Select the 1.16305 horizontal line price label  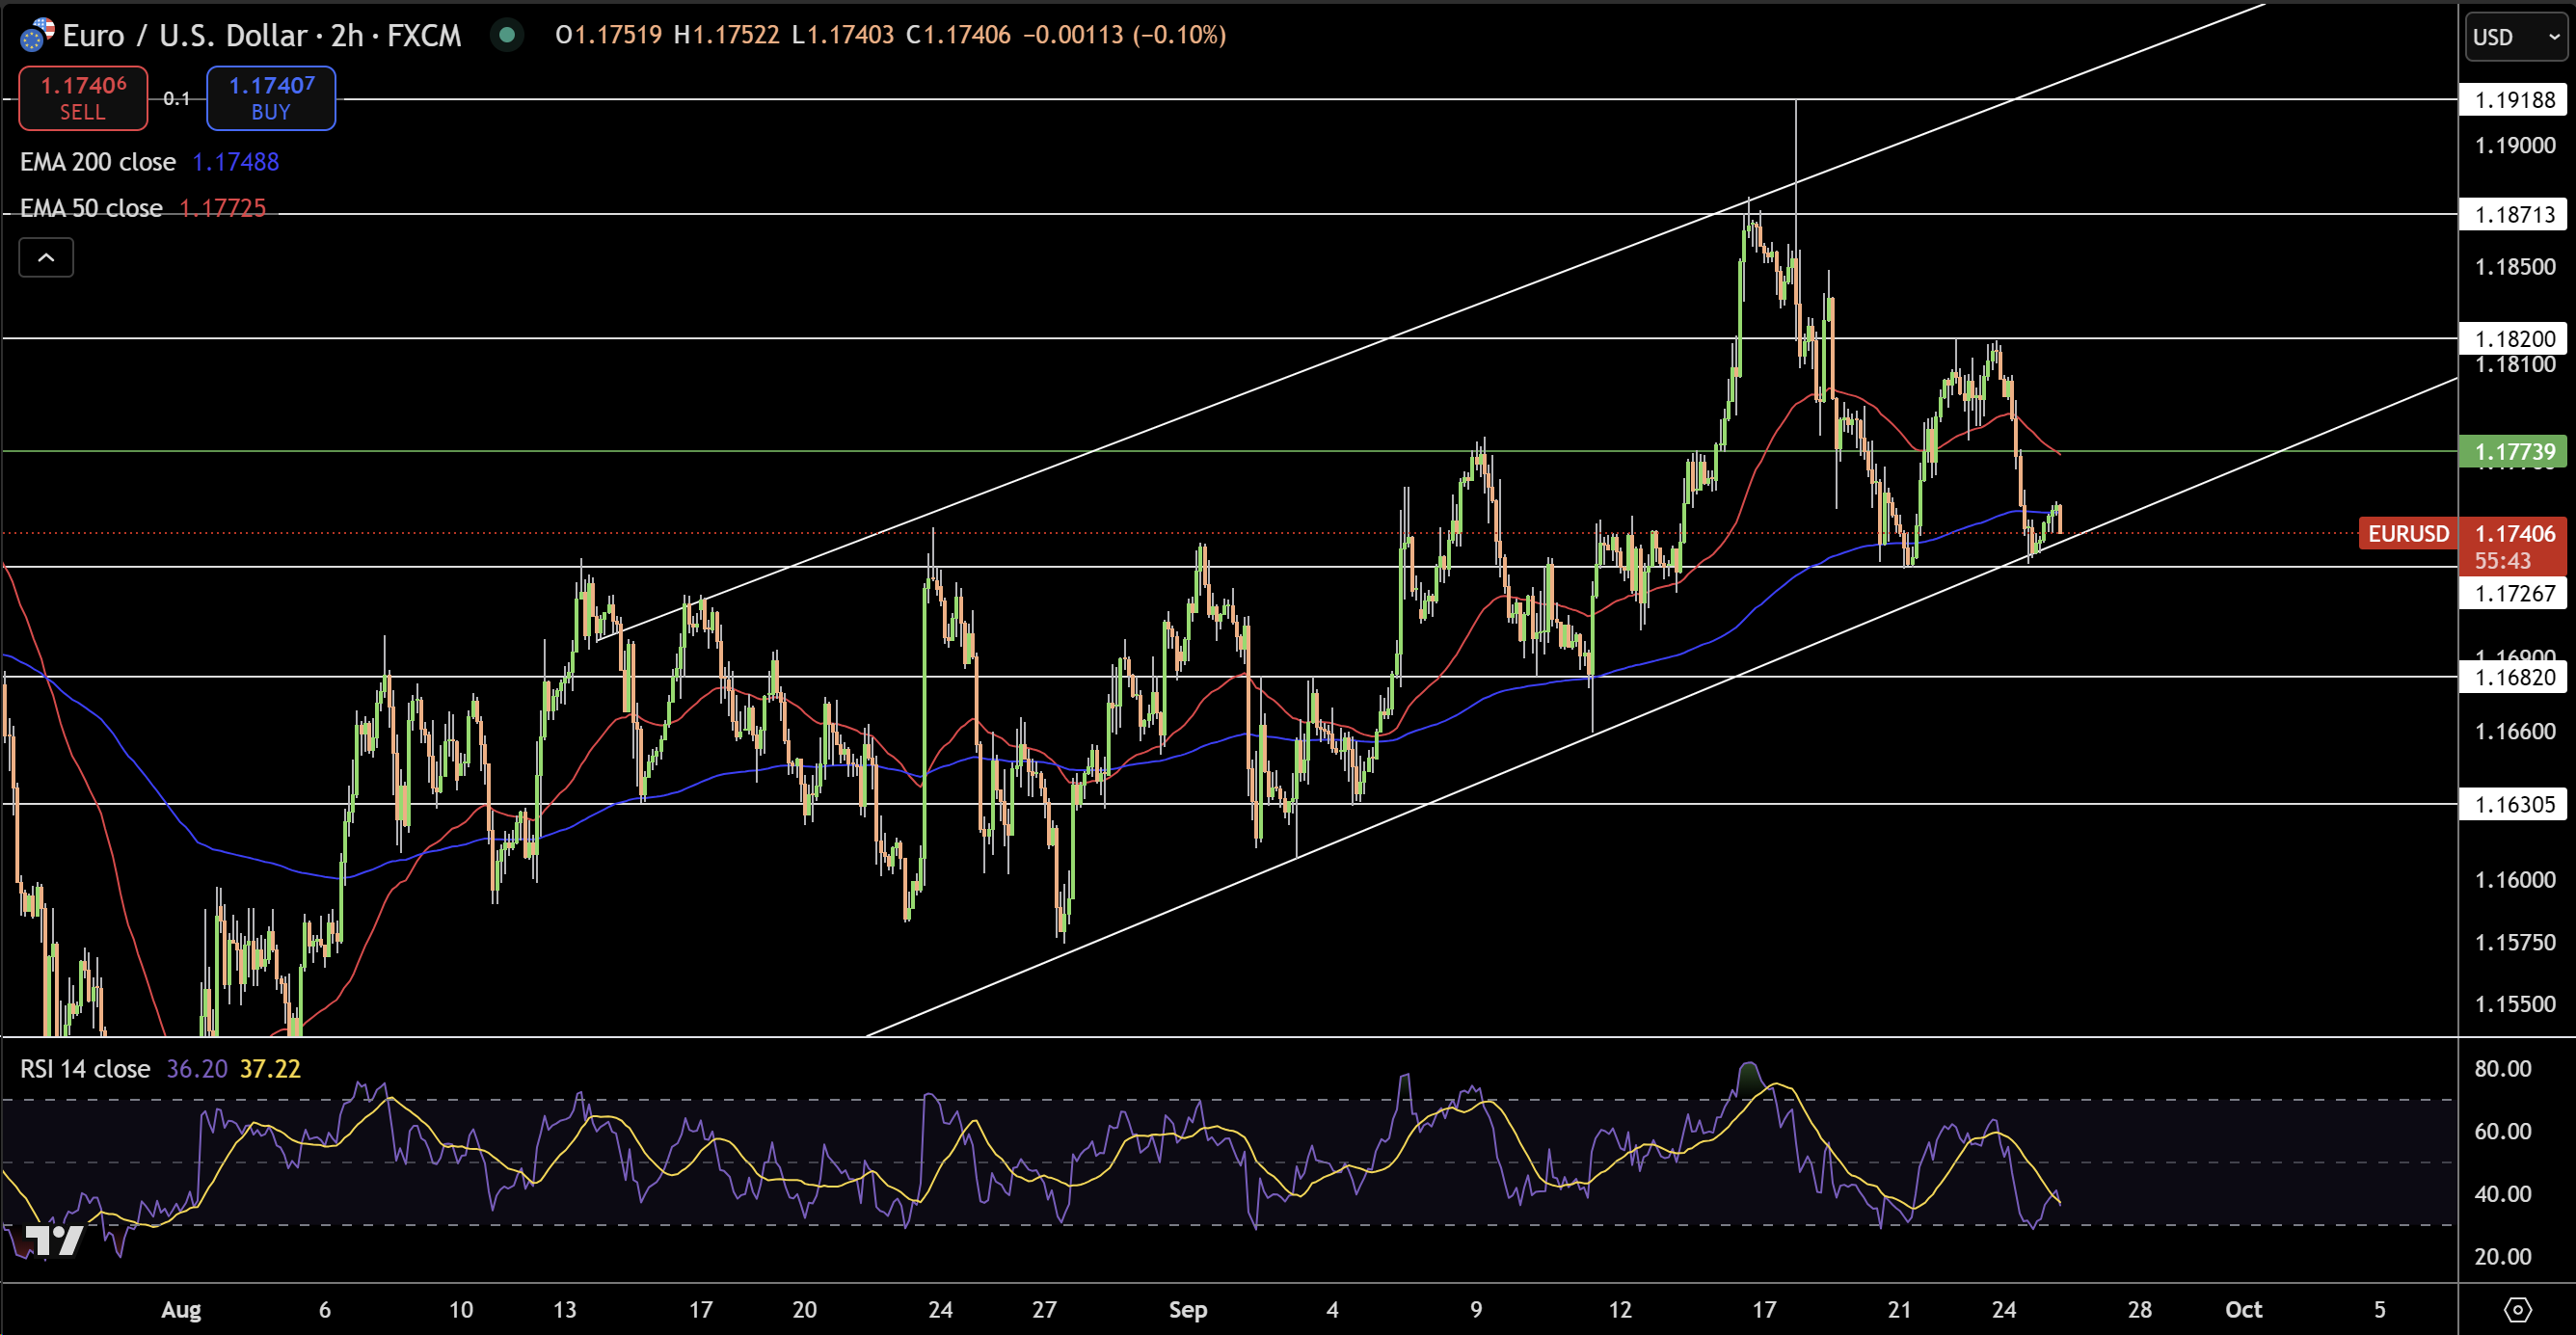point(2514,804)
